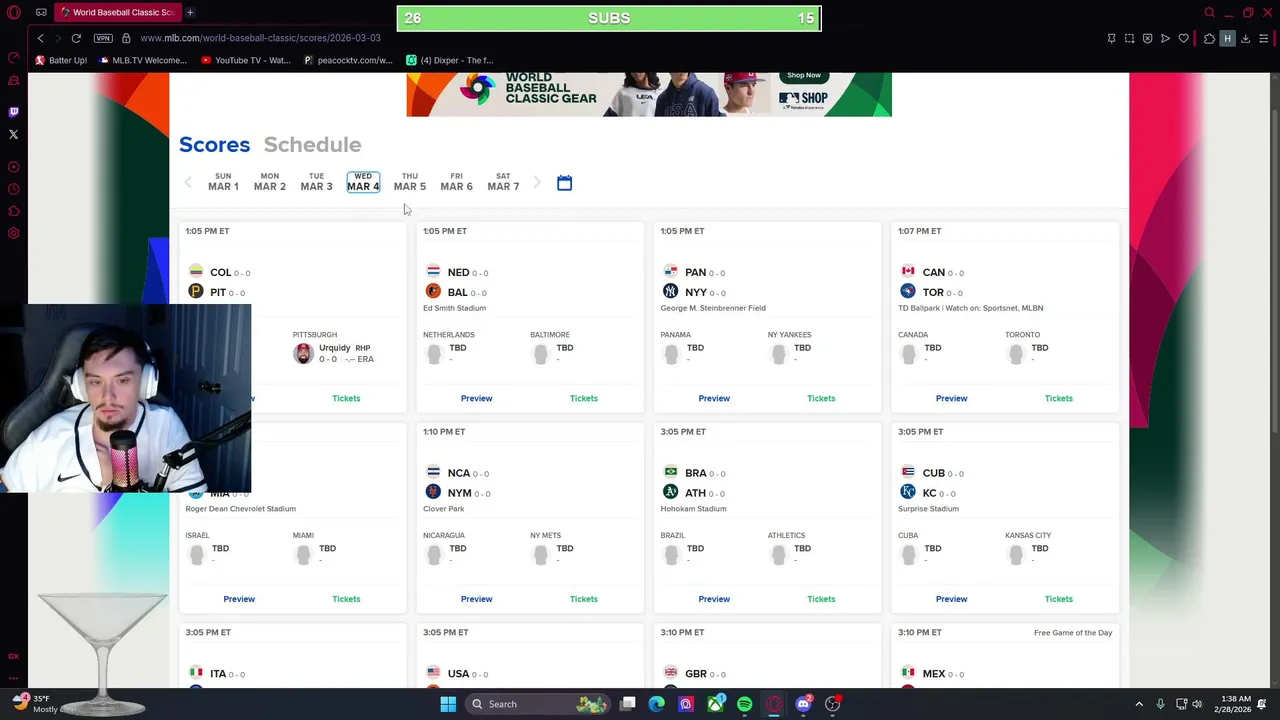
Task: Click the Shop Now button in the banner
Action: point(804,75)
